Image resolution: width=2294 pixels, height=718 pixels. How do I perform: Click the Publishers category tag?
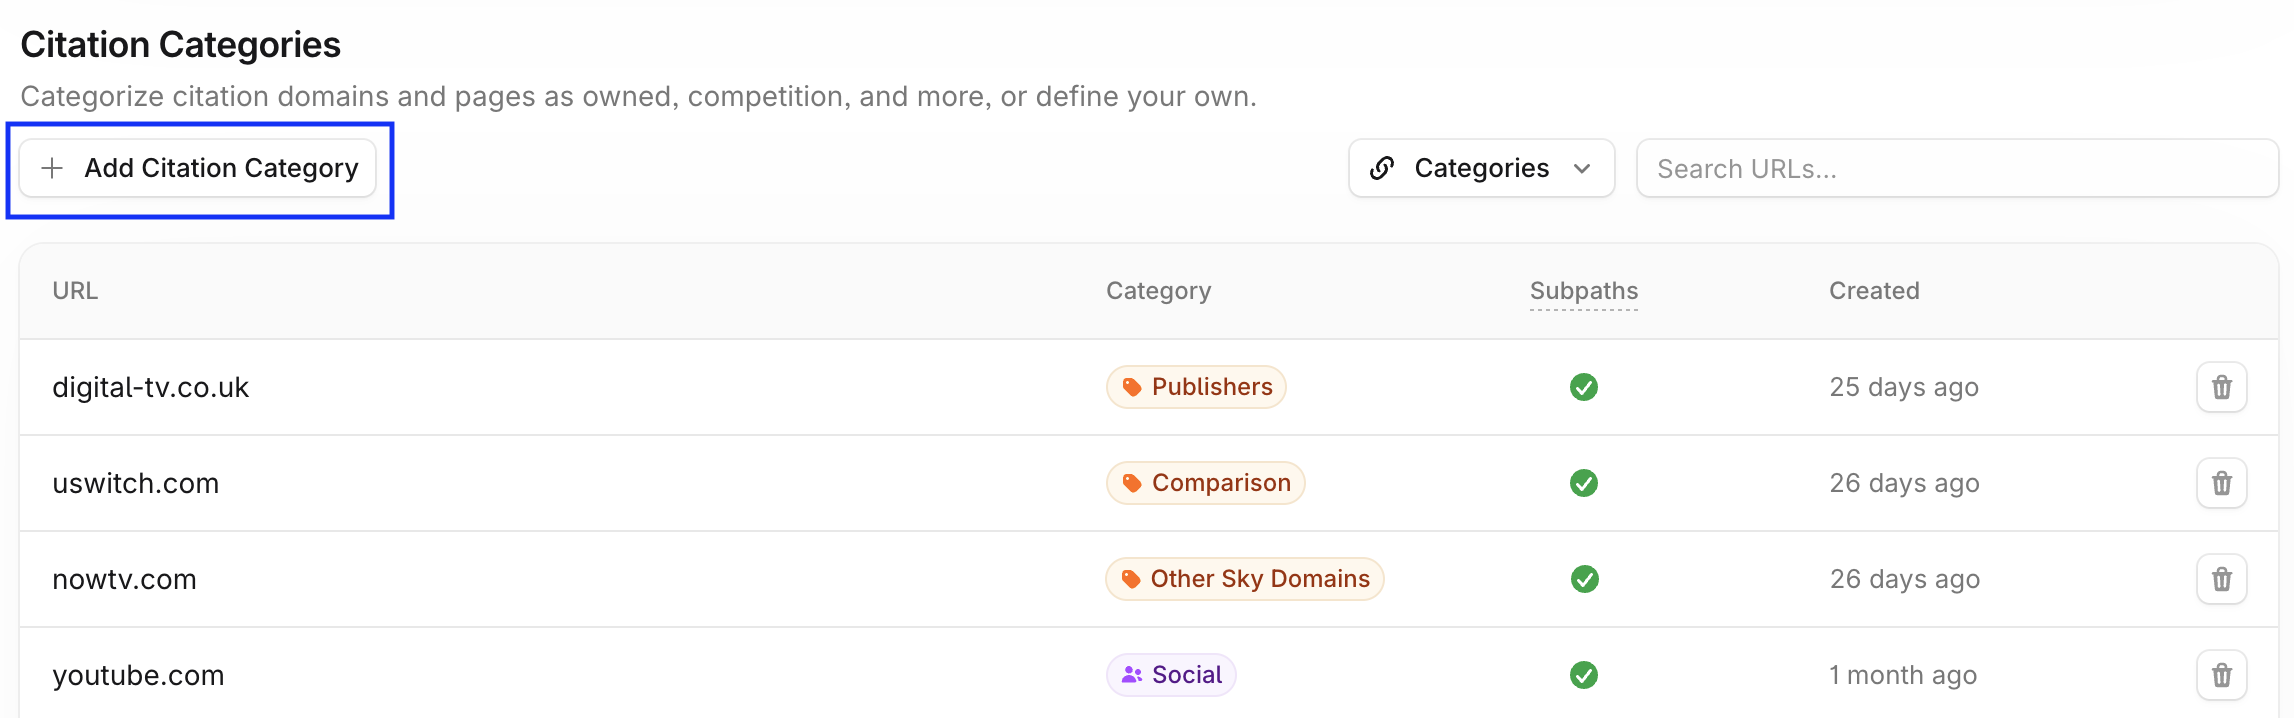[1196, 387]
